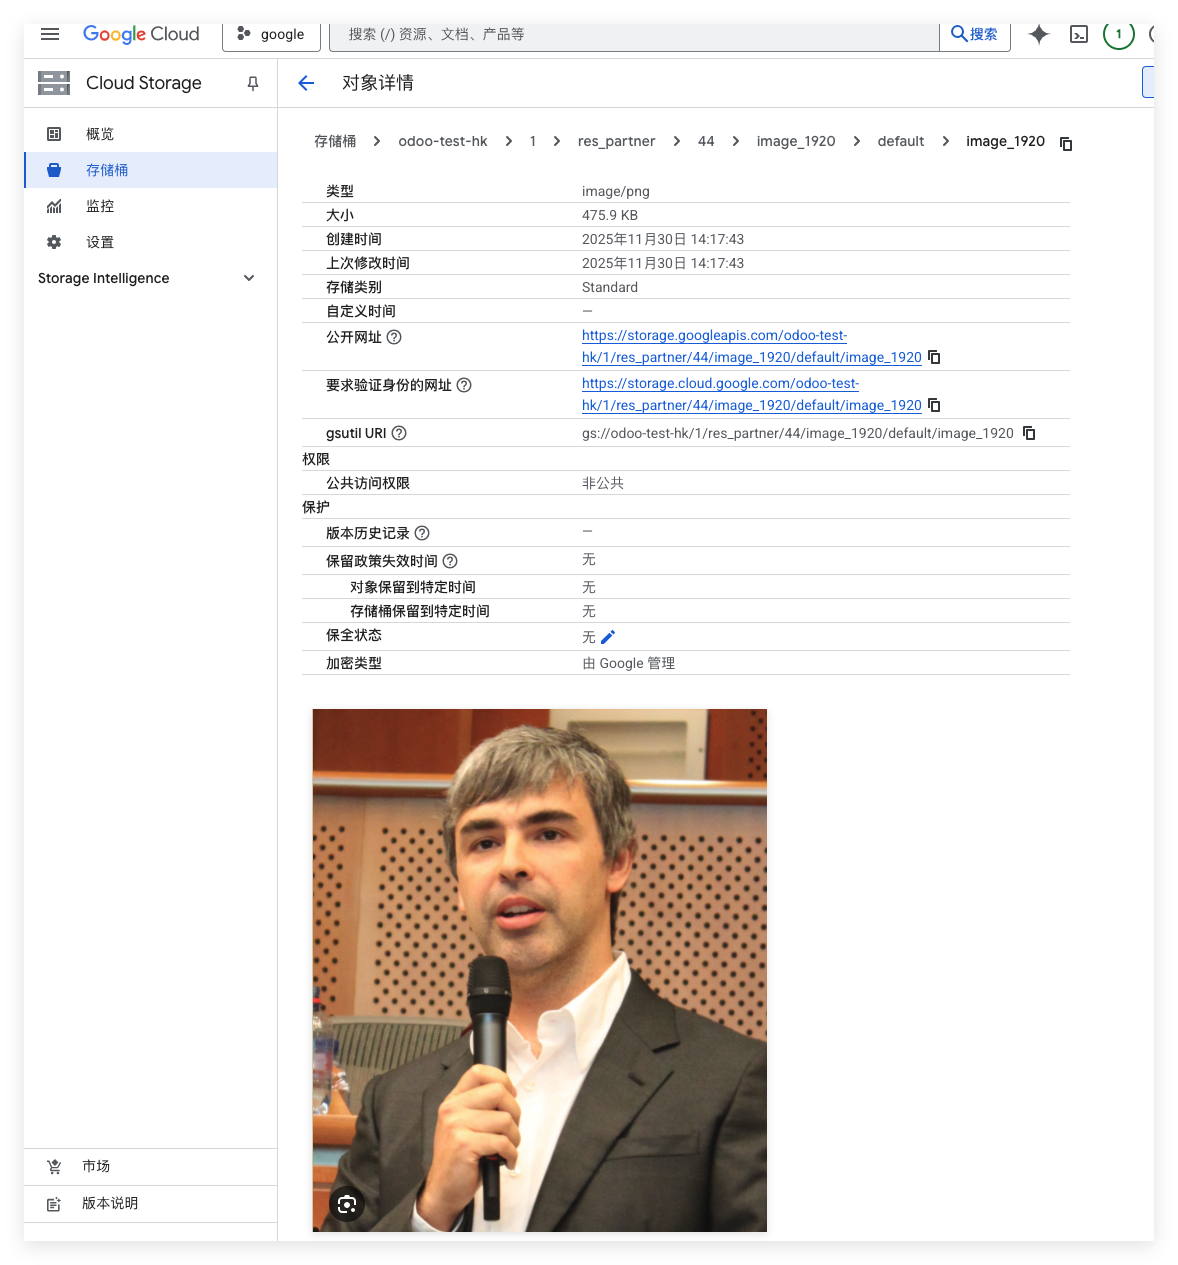Copy the object path in breadcrumb

(x=1066, y=143)
